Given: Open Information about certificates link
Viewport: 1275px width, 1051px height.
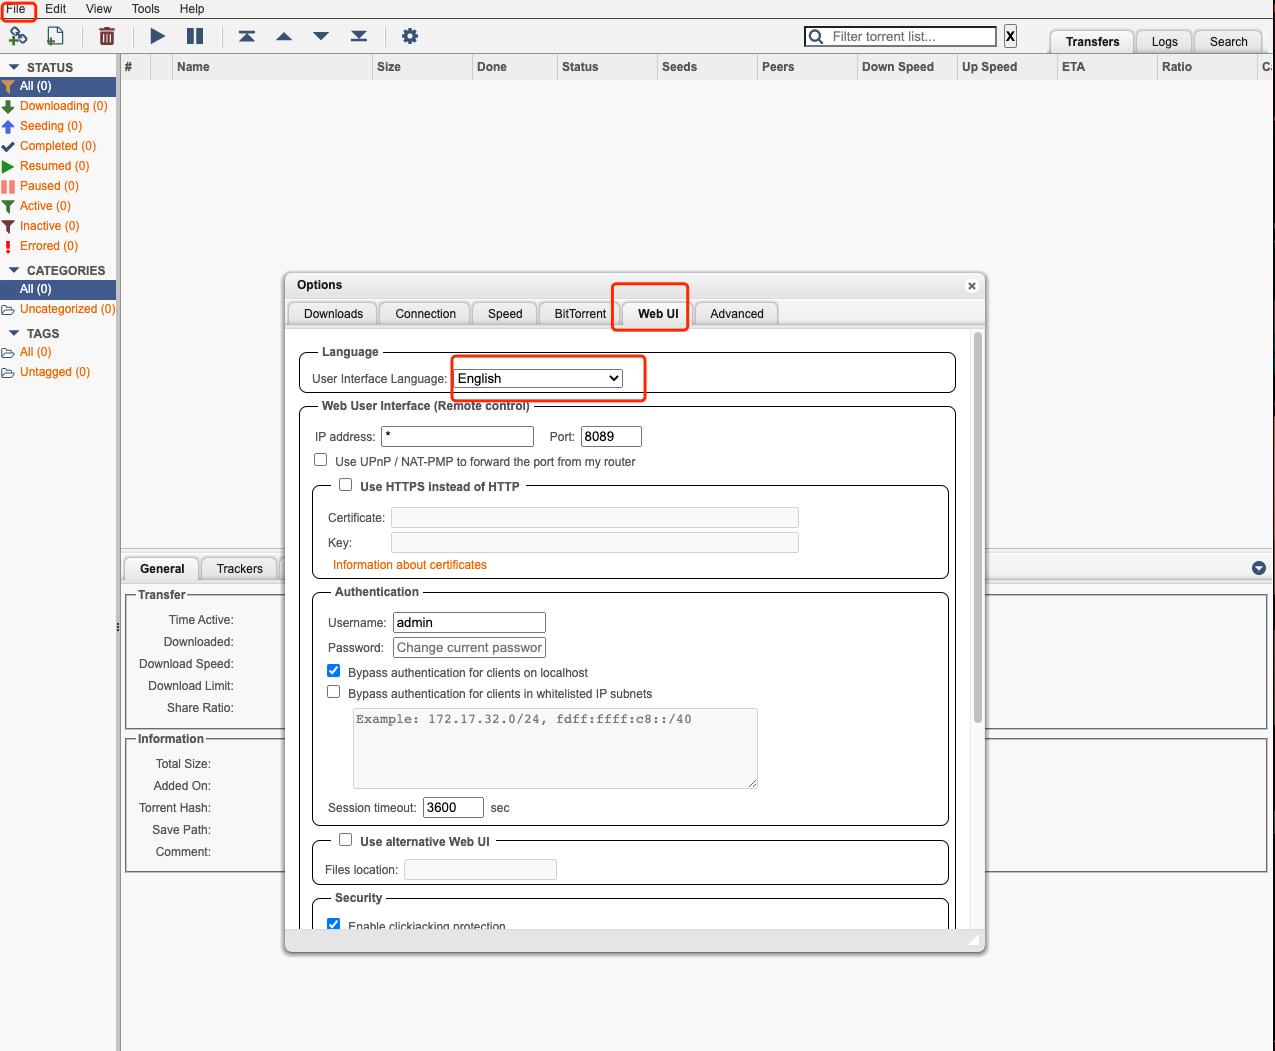Looking at the screenshot, I should [410, 565].
